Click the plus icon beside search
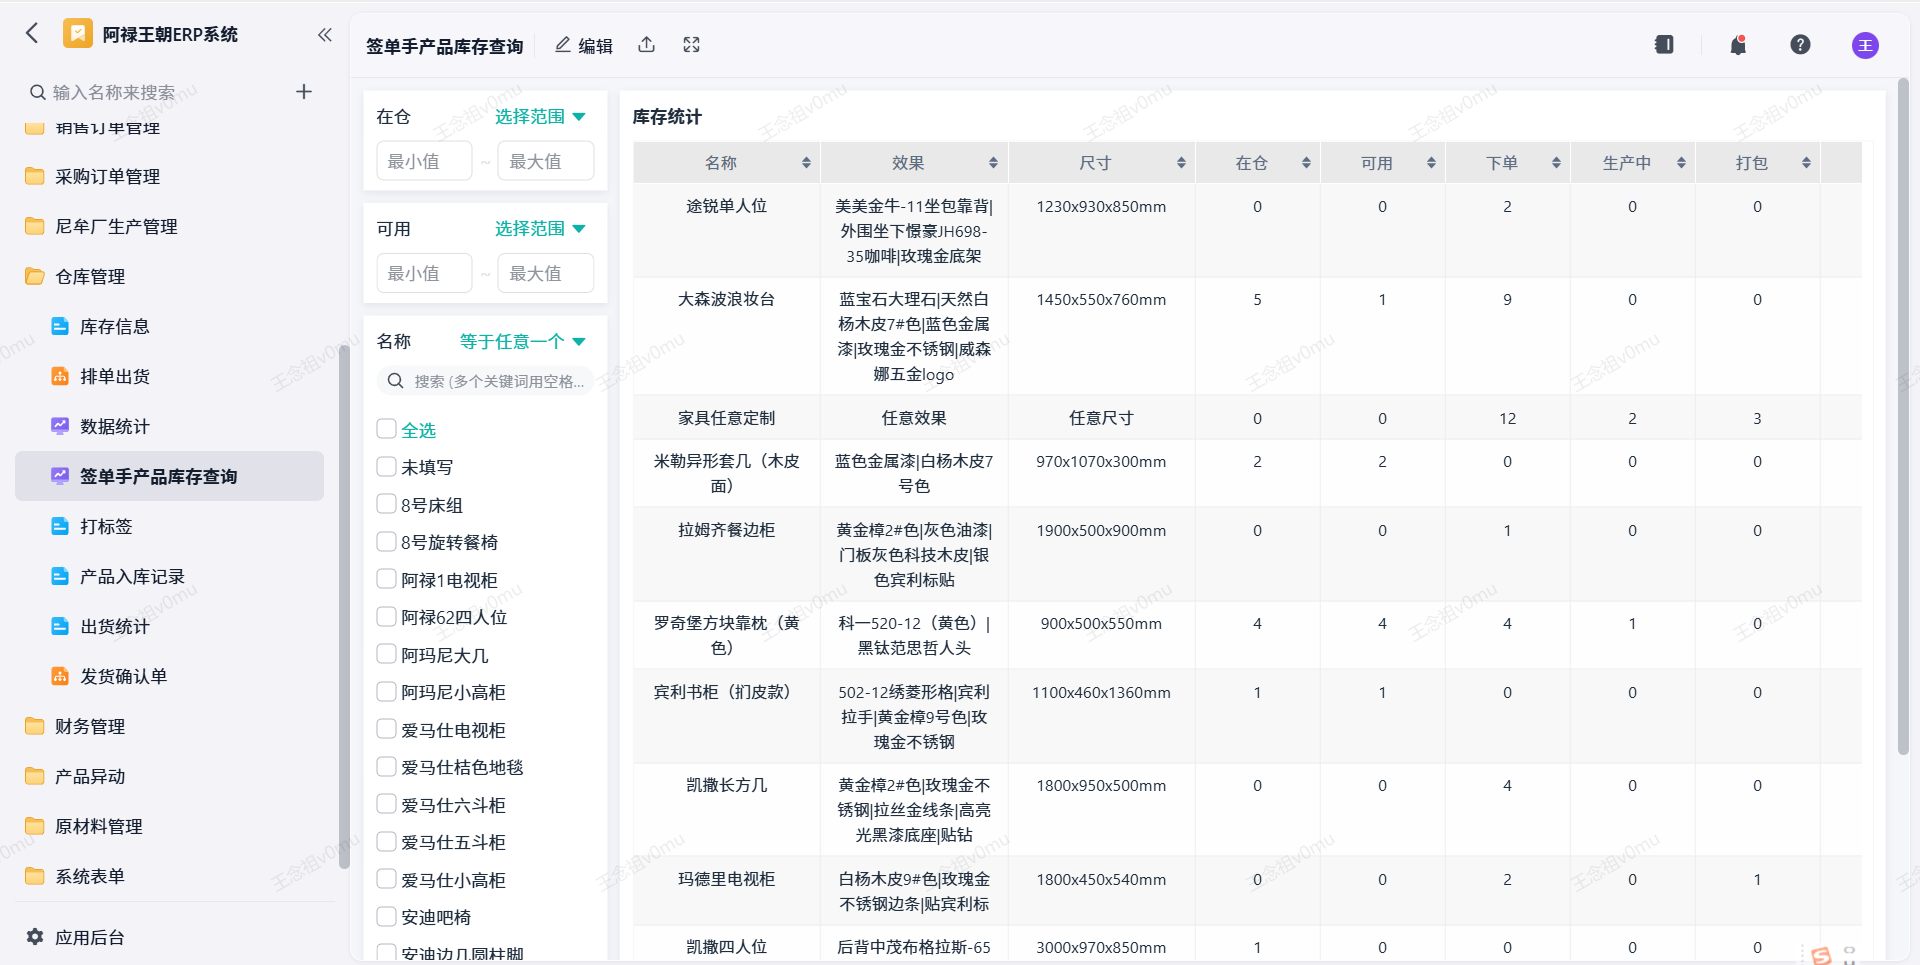This screenshot has width=1920, height=965. click(x=304, y=92)
